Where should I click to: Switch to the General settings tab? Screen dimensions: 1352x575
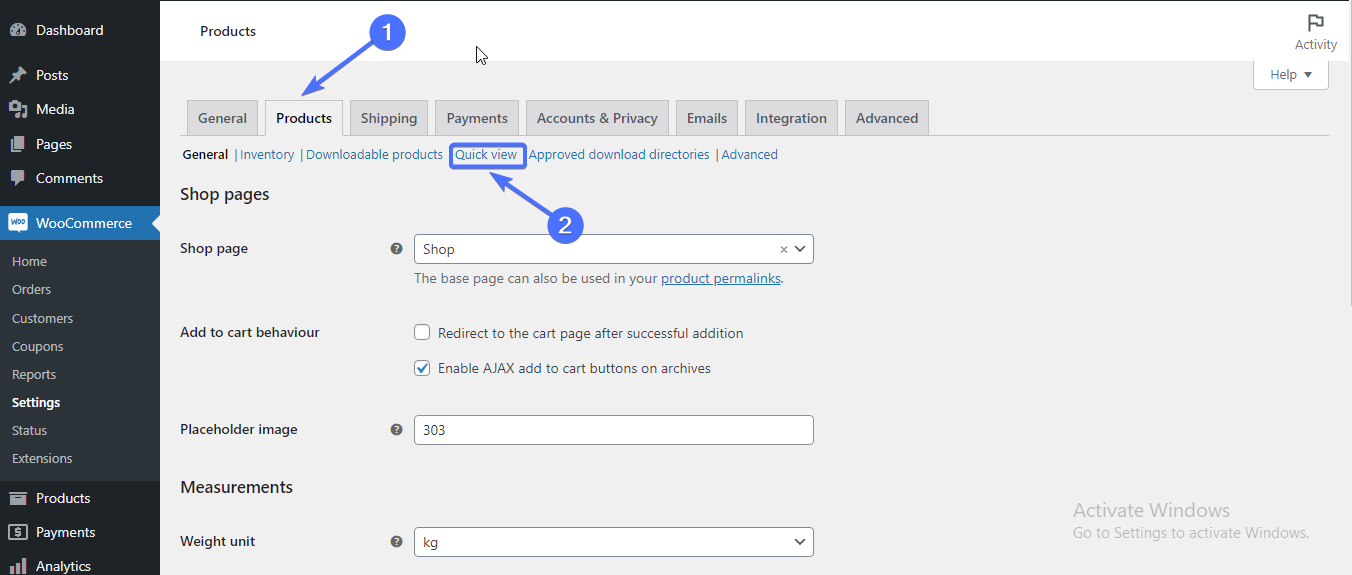pyautogui.click(x=222, y=118)
